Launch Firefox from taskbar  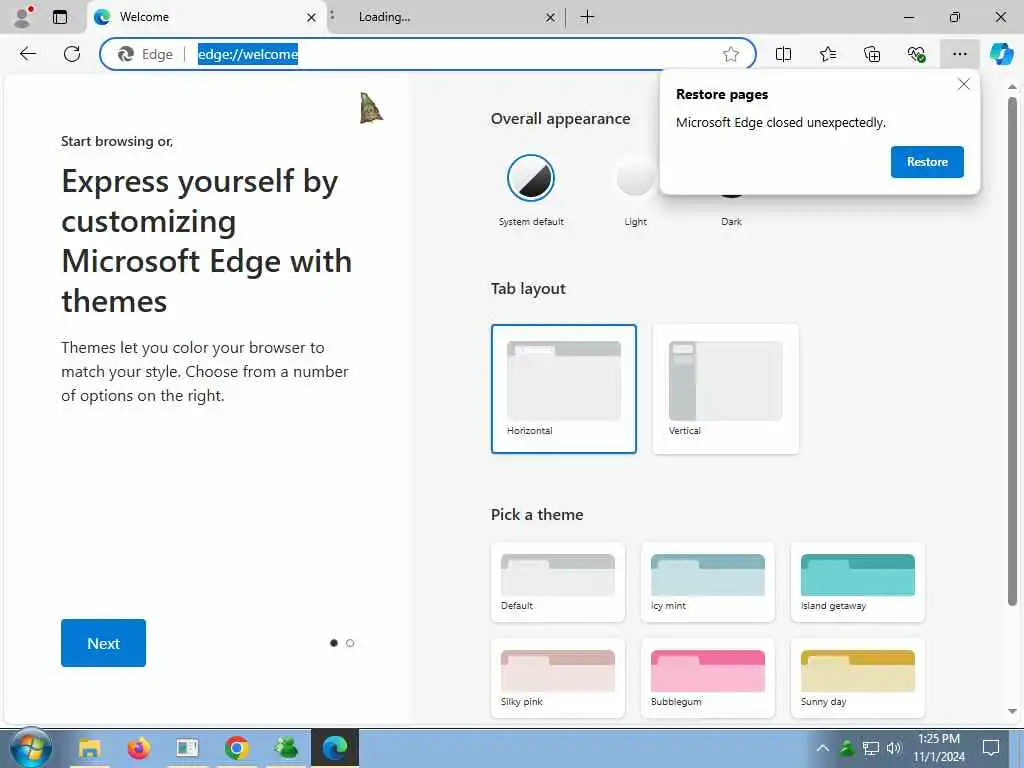pyautogui.click(x=138, y=748)
